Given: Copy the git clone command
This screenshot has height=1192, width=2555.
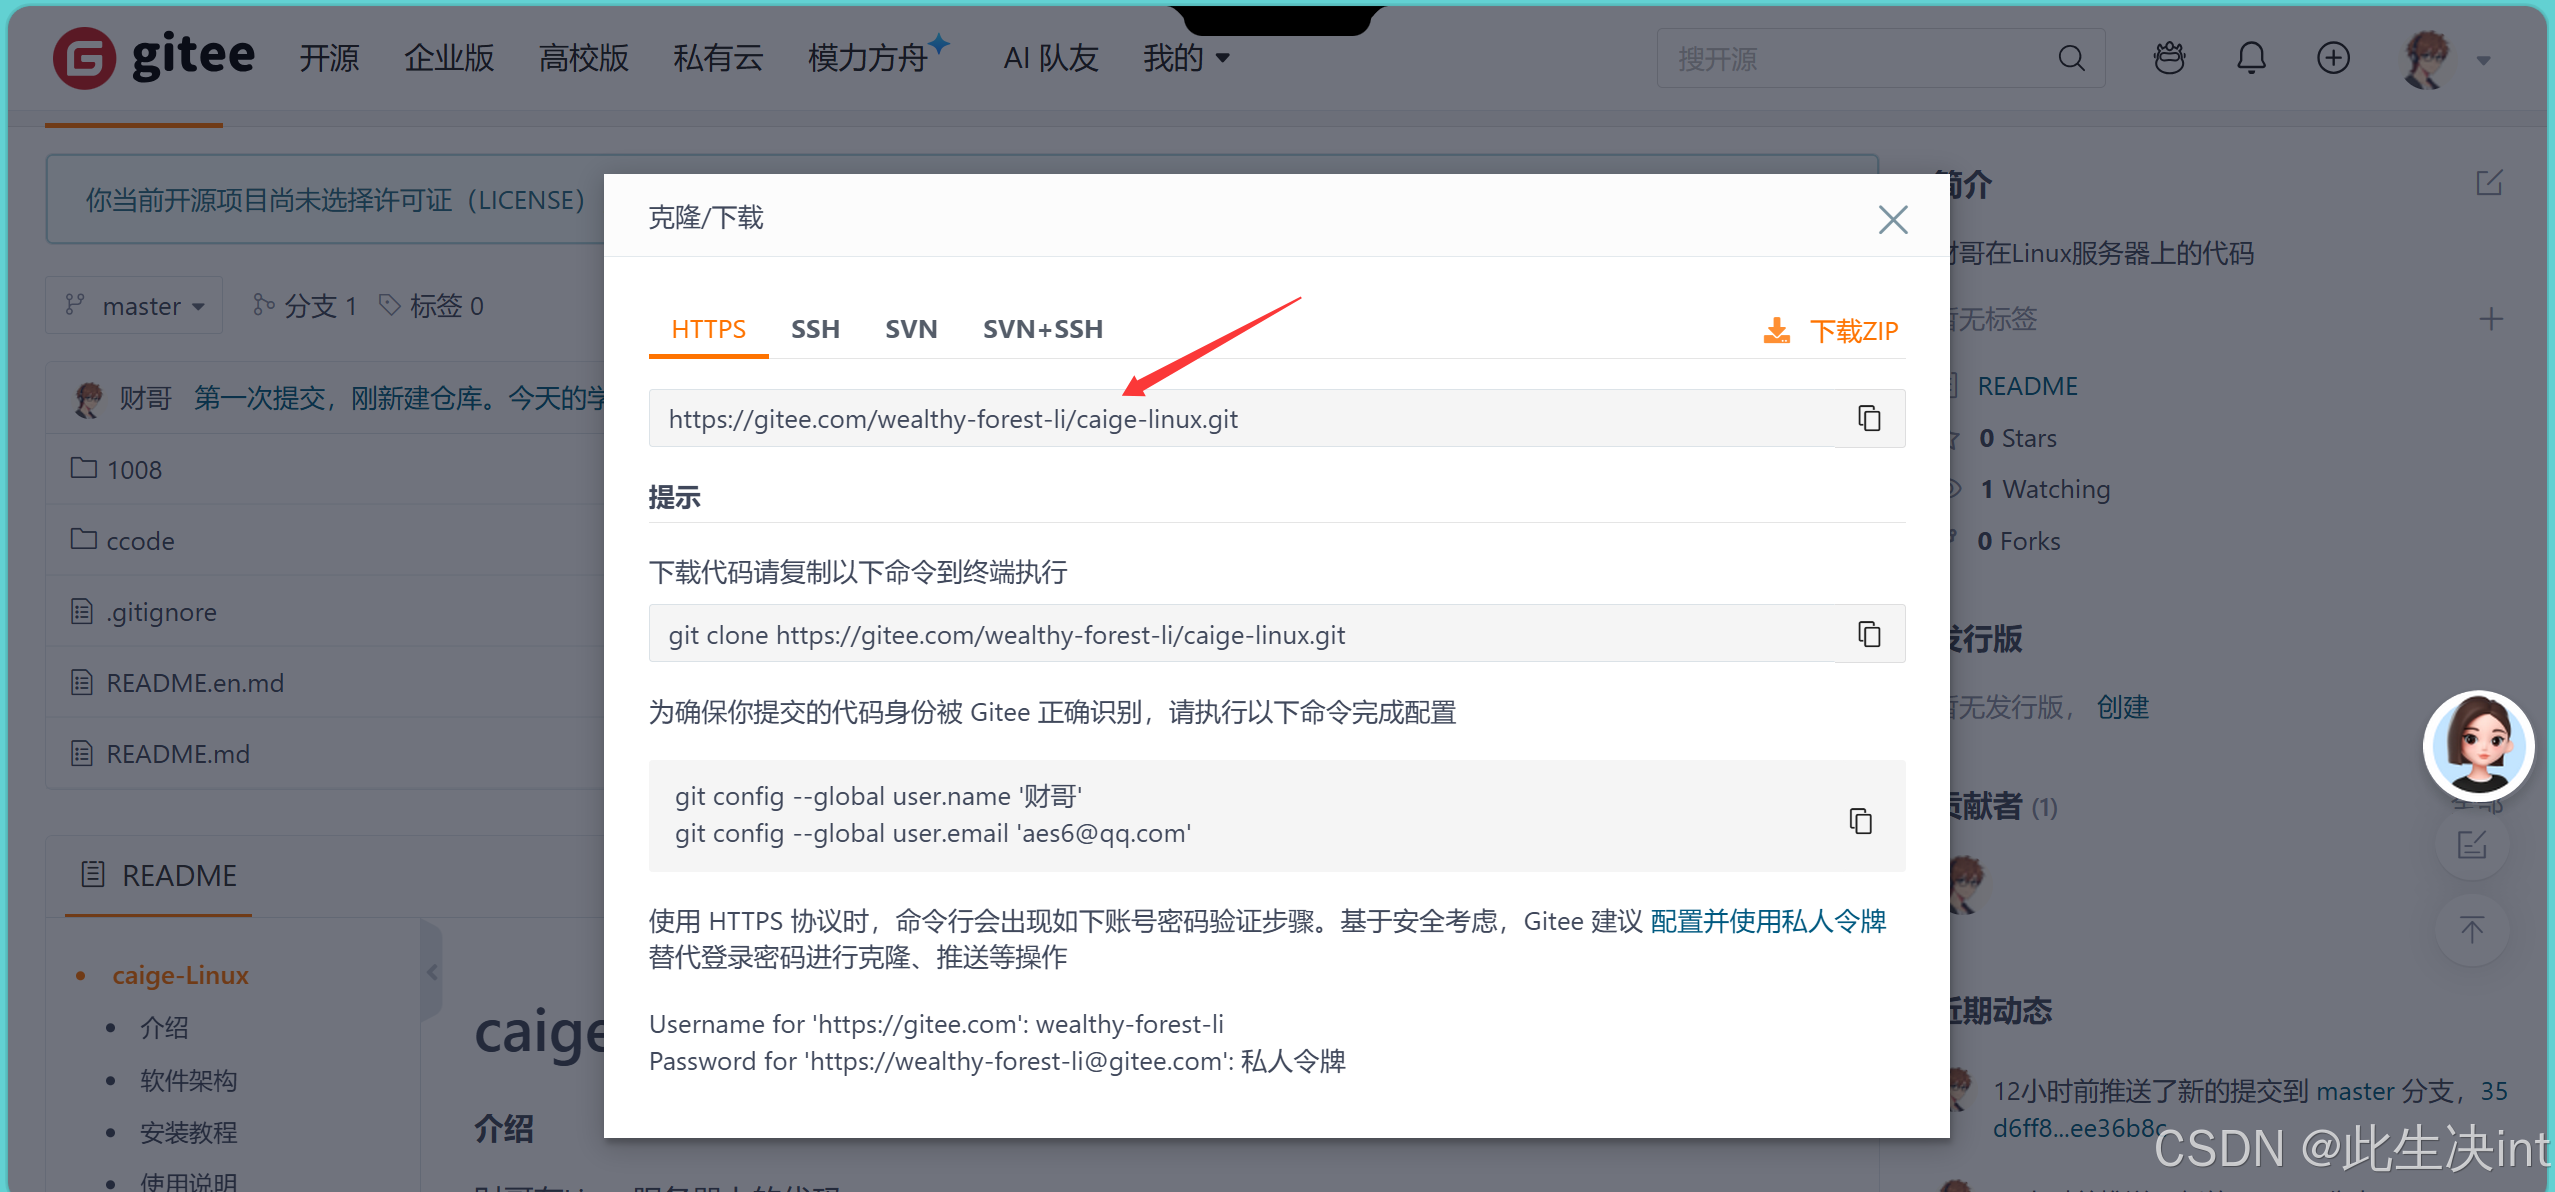Looking at the screenshot, I should [1869, 634].
